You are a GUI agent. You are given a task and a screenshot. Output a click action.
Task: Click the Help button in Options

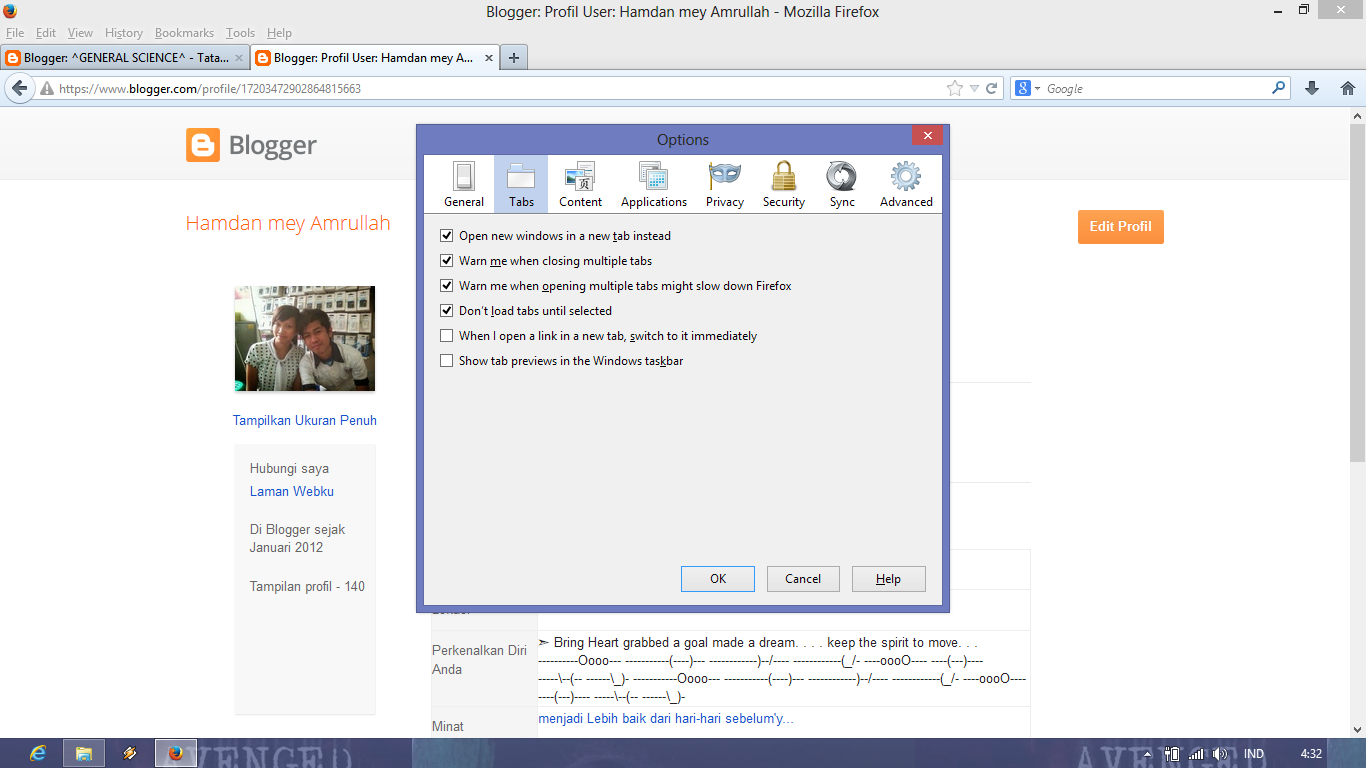click(888, 579)
